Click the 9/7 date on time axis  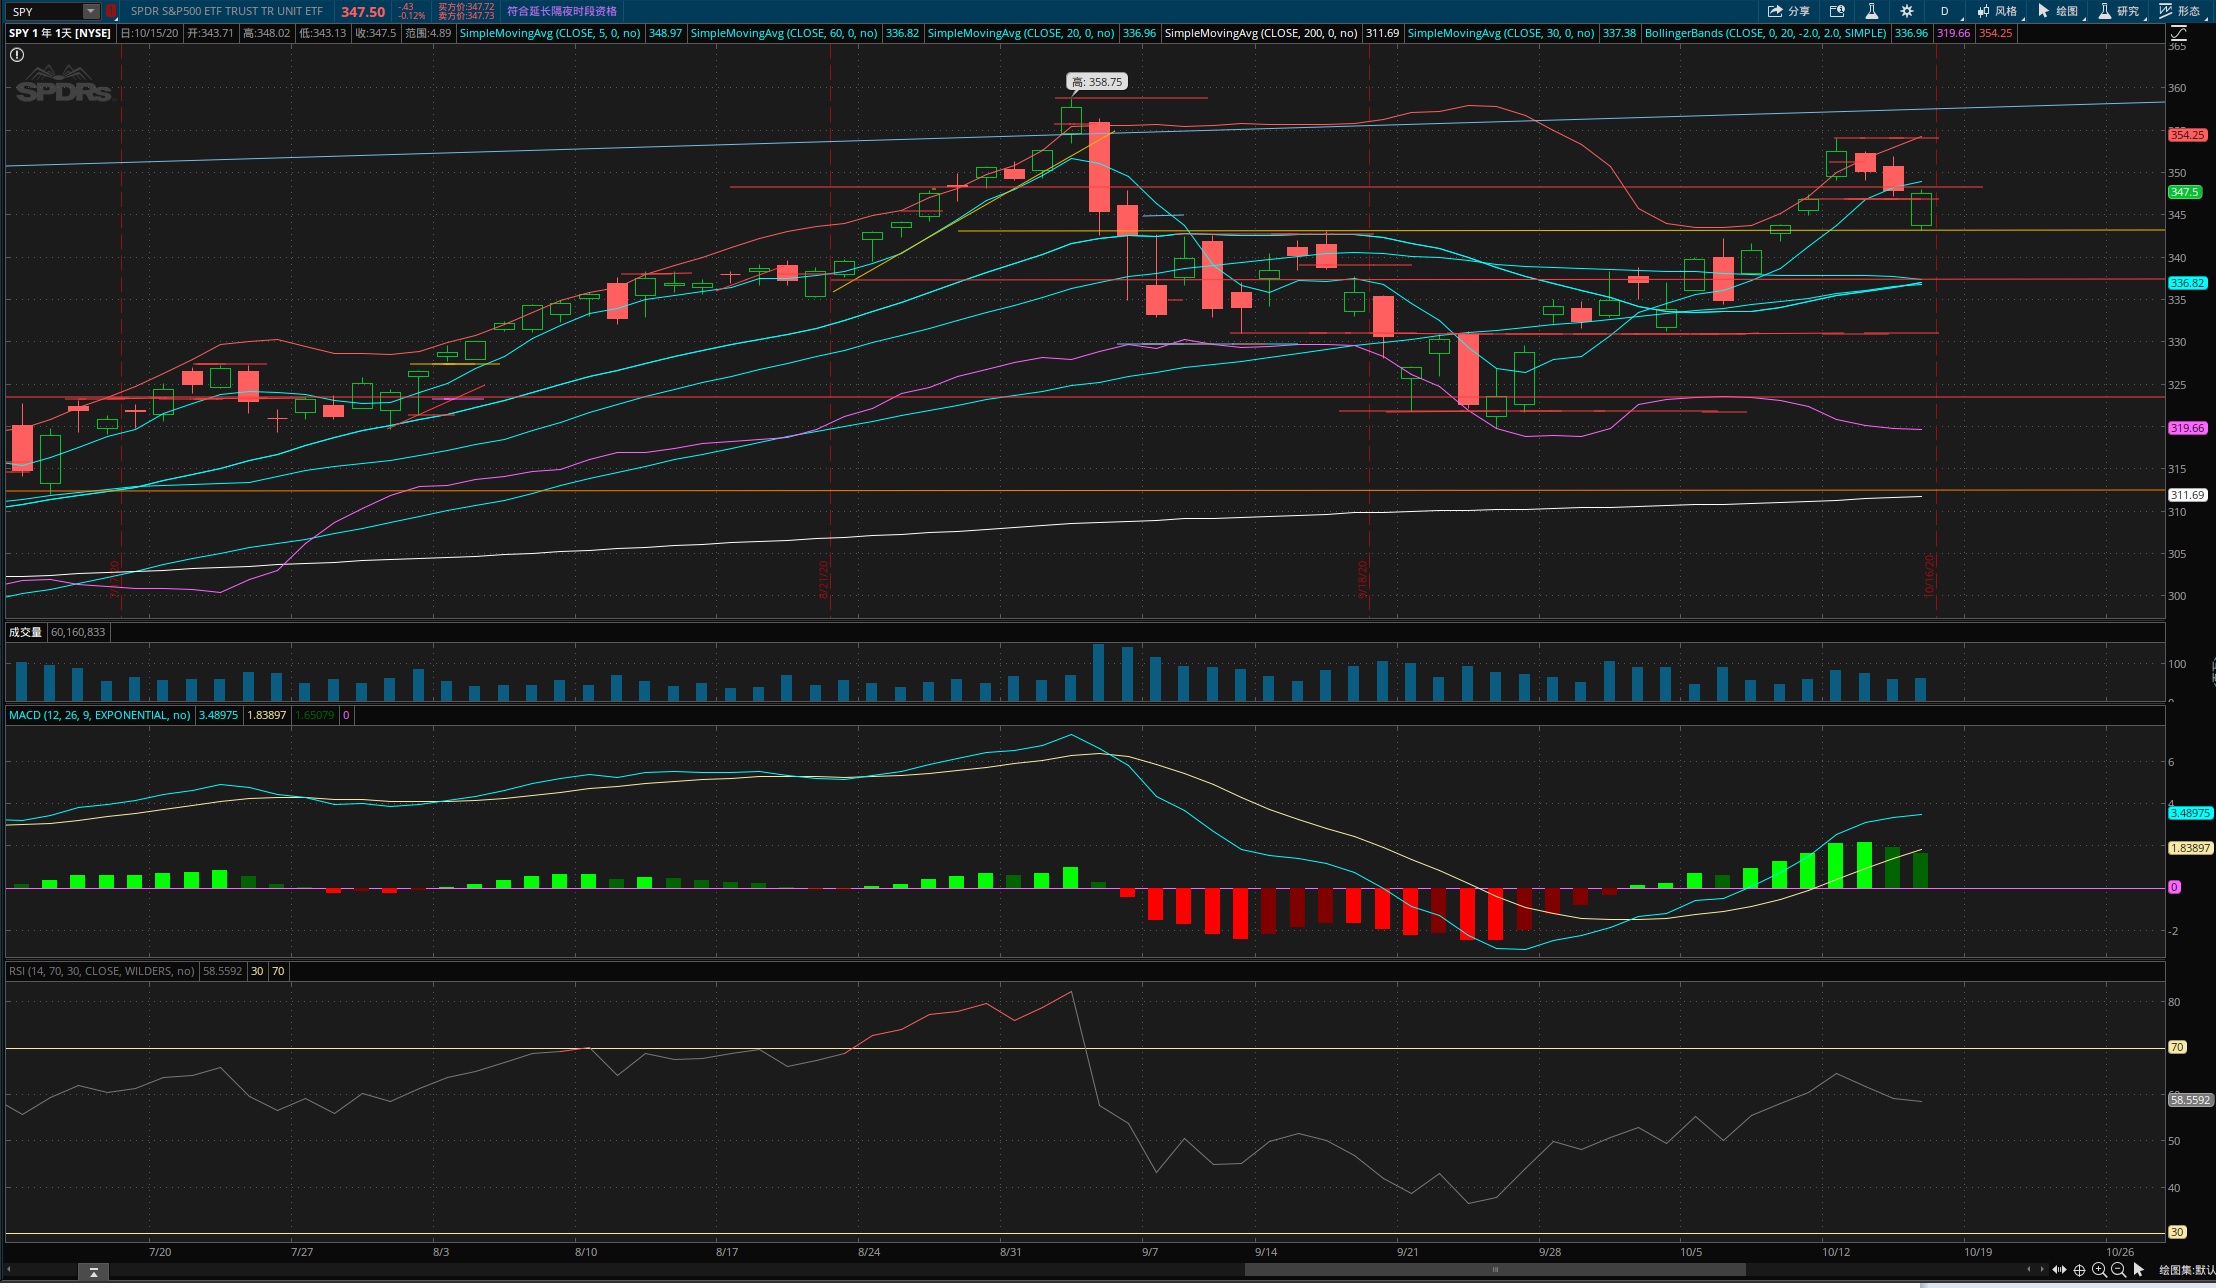(1150, 1252)
